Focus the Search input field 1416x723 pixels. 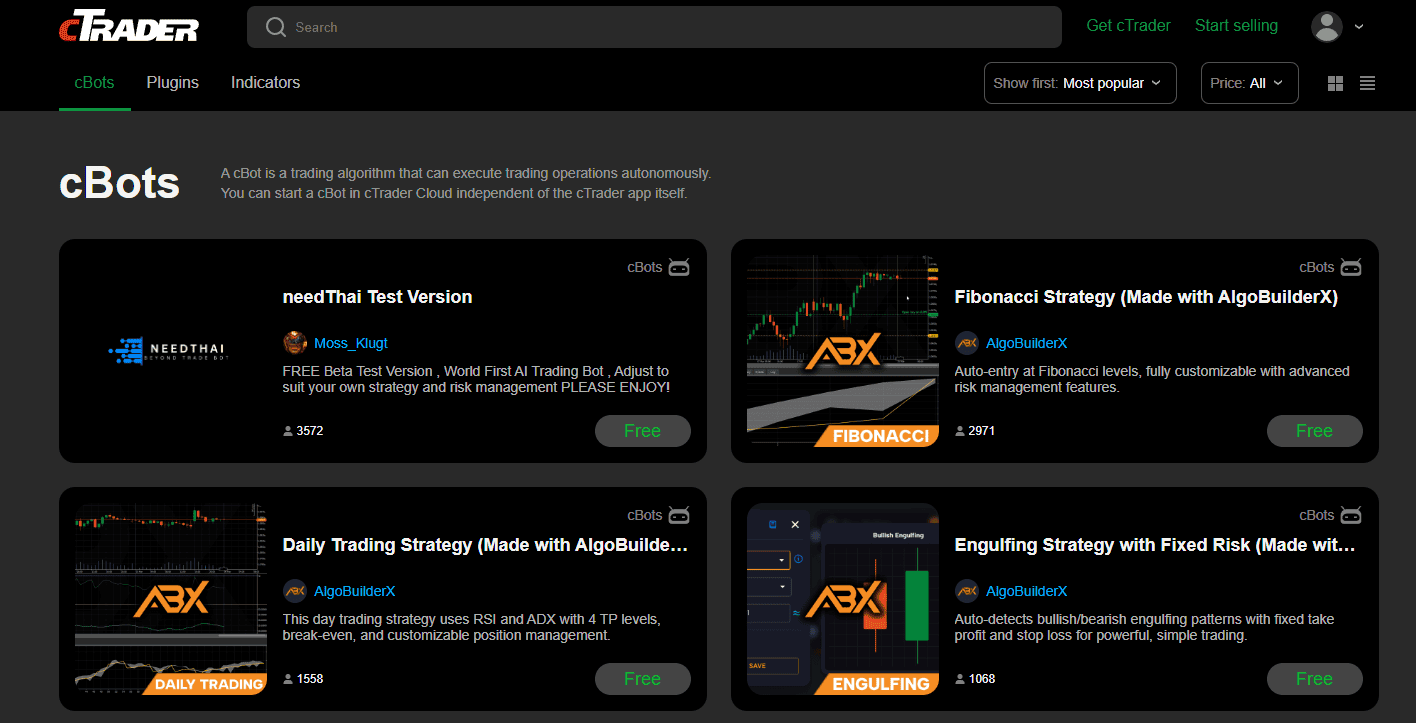(x=654, y=27)
